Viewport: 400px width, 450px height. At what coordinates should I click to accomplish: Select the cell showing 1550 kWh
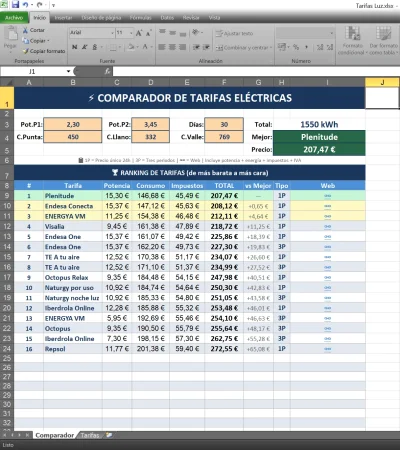[319, 124]
